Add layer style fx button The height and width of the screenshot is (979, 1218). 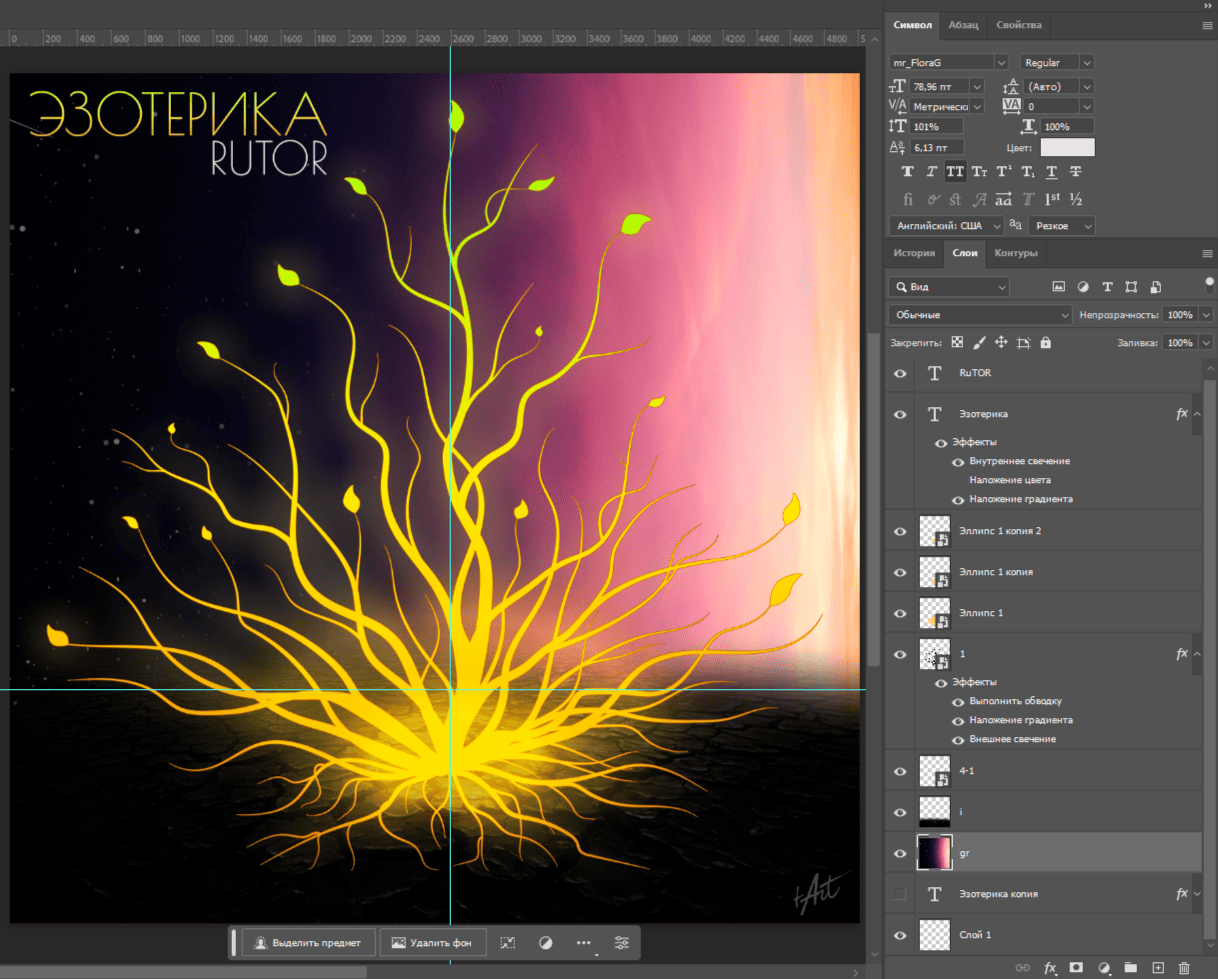point(1050,968)
